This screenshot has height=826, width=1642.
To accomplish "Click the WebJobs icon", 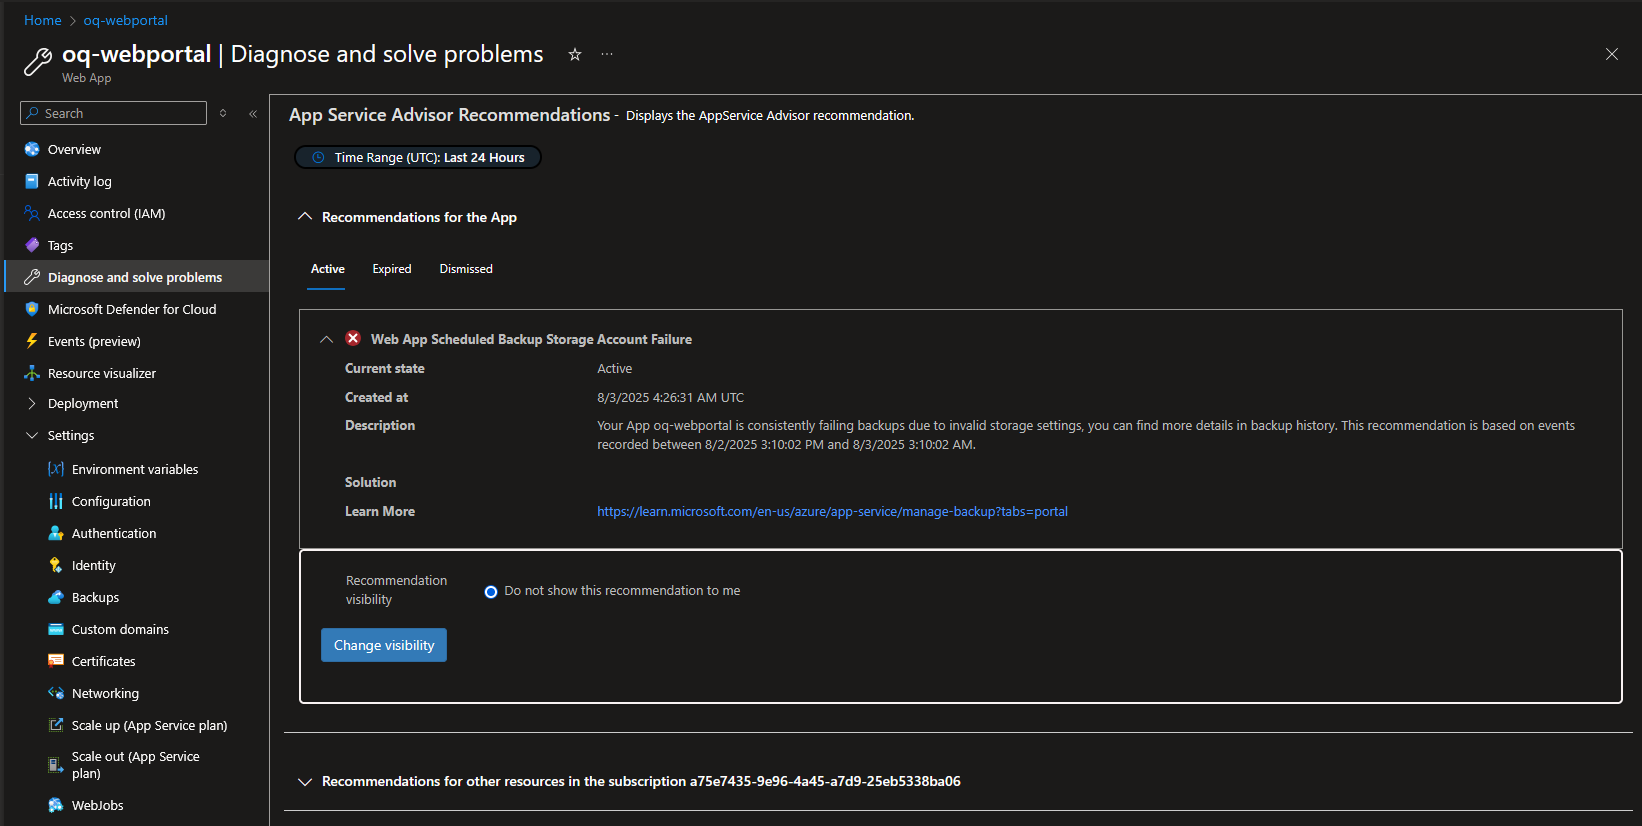I will (x=56, y=805).
